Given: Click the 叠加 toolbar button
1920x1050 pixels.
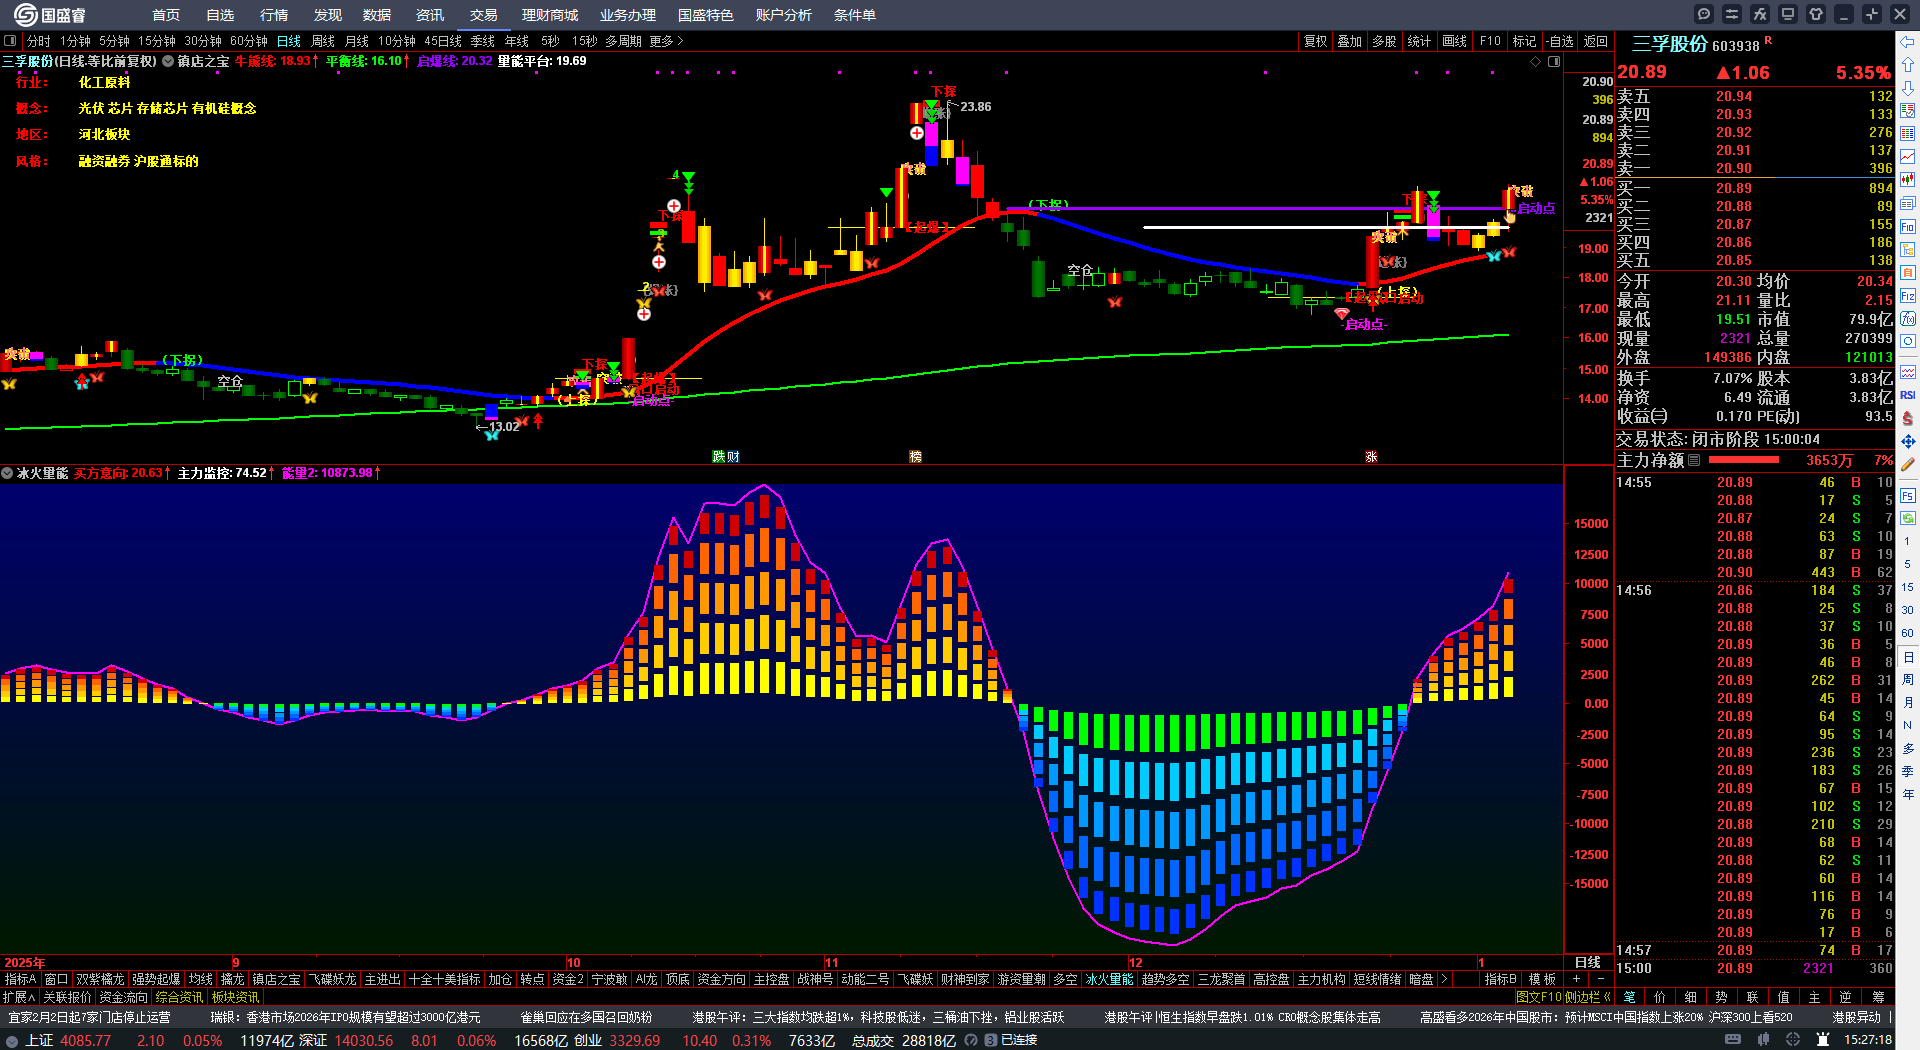Looking at the screenshot, I should [x=1350, y=41].
